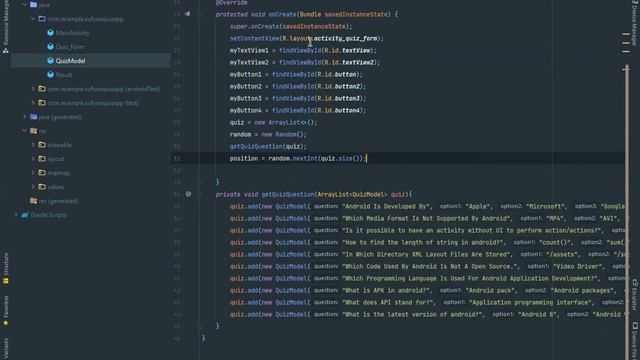This screenshot has height=360, width=640.
Task: Click the Result class icon
Action: tap(50, 75)
